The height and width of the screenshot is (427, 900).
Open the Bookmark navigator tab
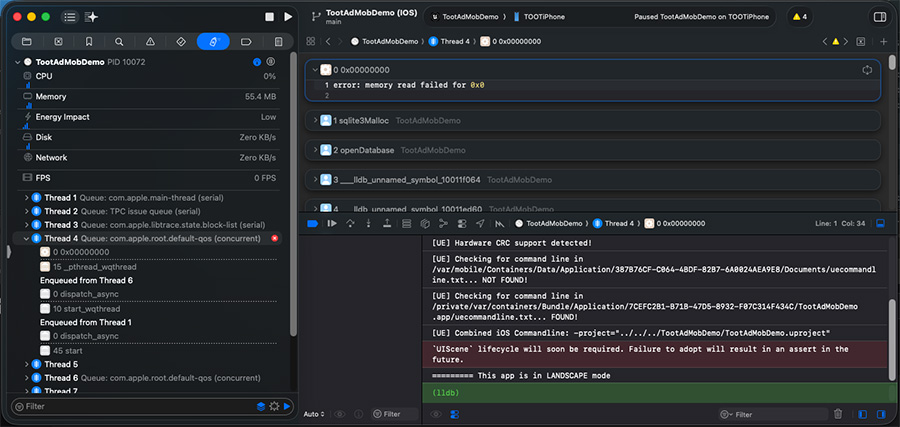pyautogui.click(x=89, y=41)
